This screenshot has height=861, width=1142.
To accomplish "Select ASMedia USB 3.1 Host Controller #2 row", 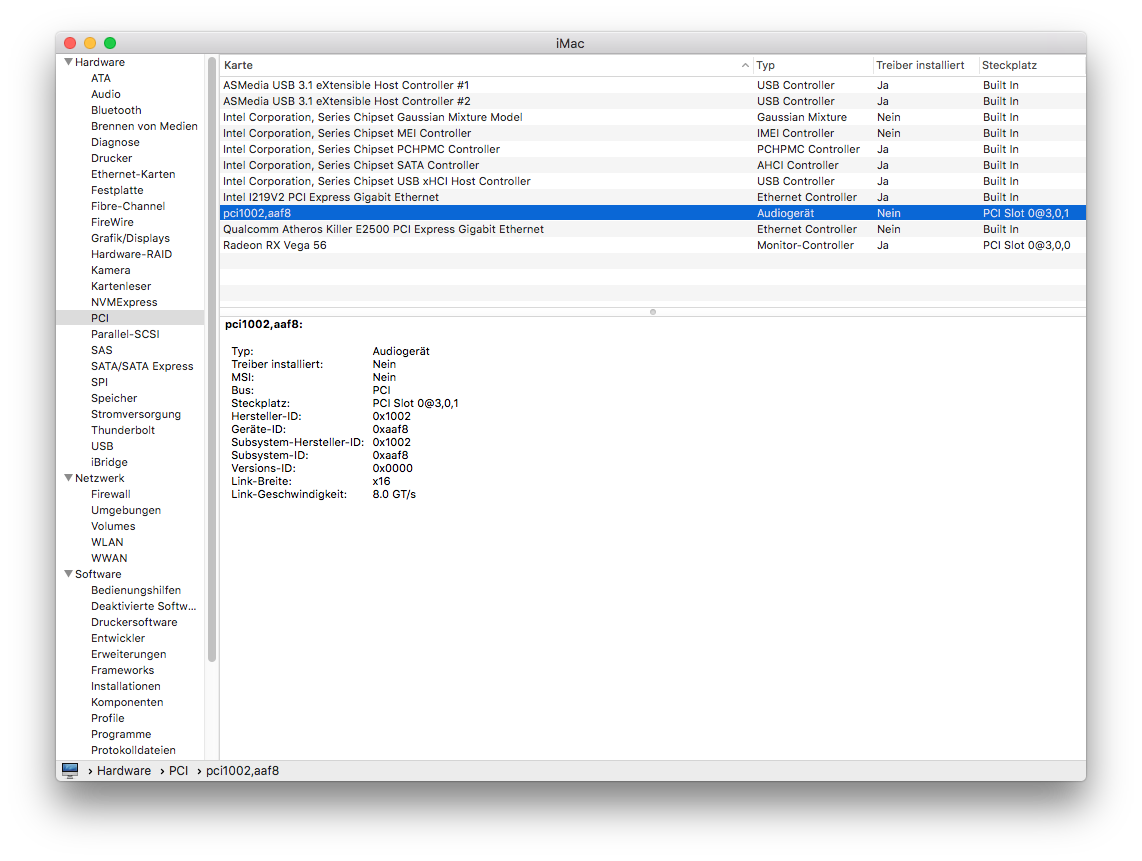I will click(x=653, y=101).
